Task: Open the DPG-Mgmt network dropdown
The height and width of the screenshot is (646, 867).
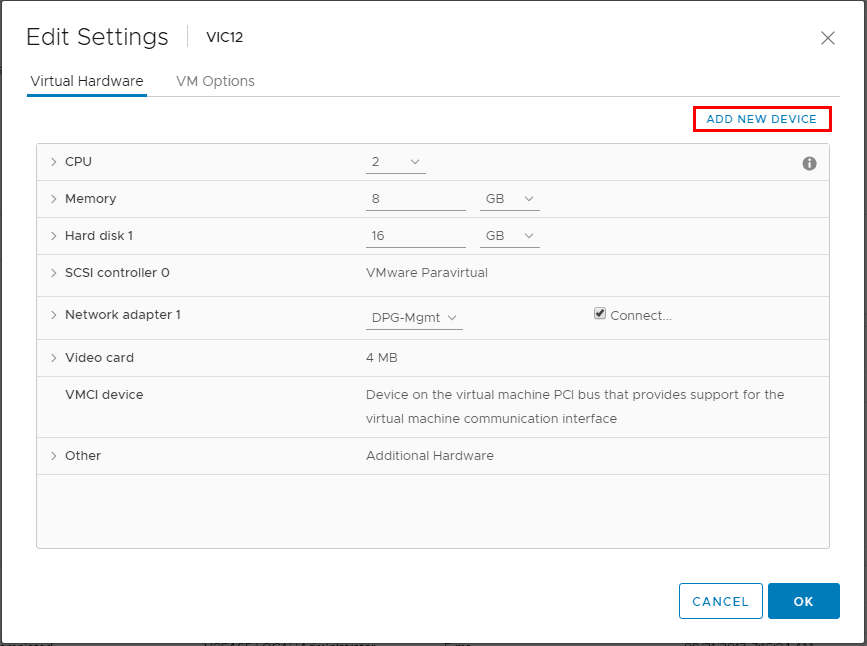Action: click(414, 318)
